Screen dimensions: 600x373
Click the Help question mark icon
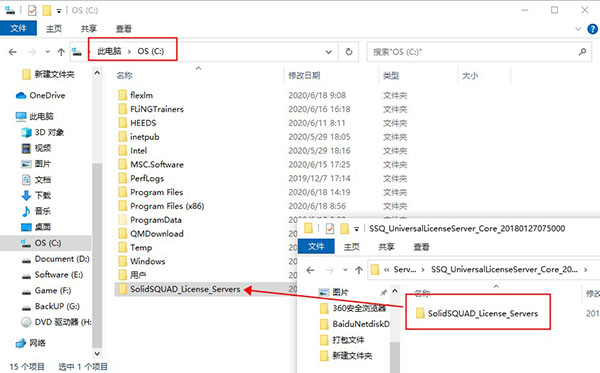592,29
